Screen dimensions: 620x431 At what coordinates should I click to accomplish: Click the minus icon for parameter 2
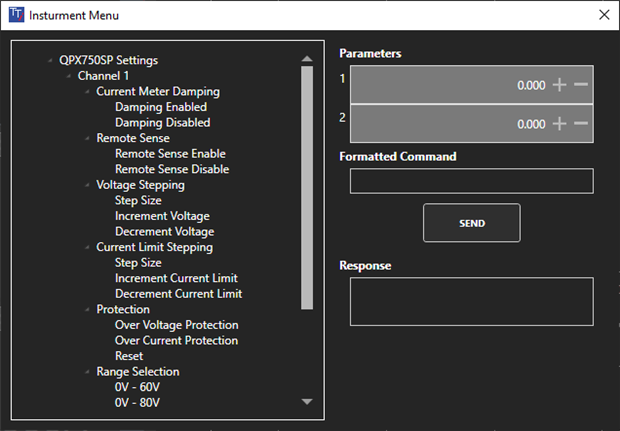(581, 124)
